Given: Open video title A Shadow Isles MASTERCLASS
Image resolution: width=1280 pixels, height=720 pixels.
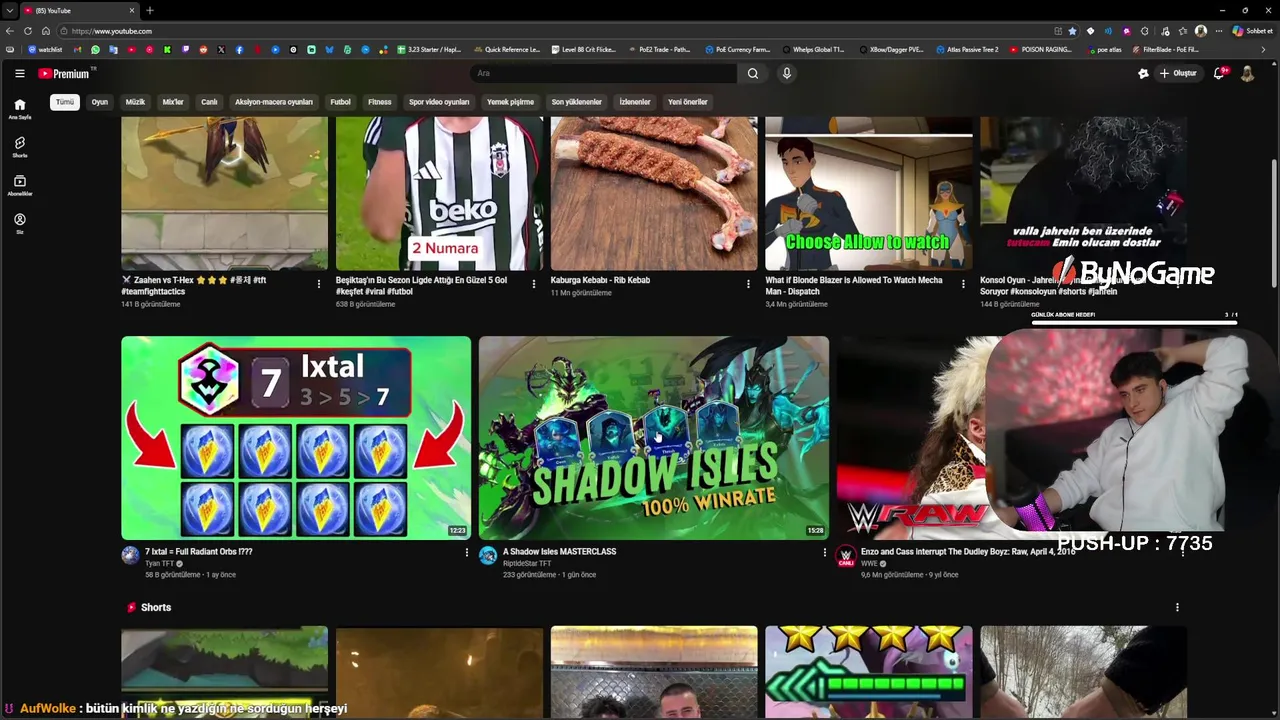Looking at the screenshot, I should point(559,551).
